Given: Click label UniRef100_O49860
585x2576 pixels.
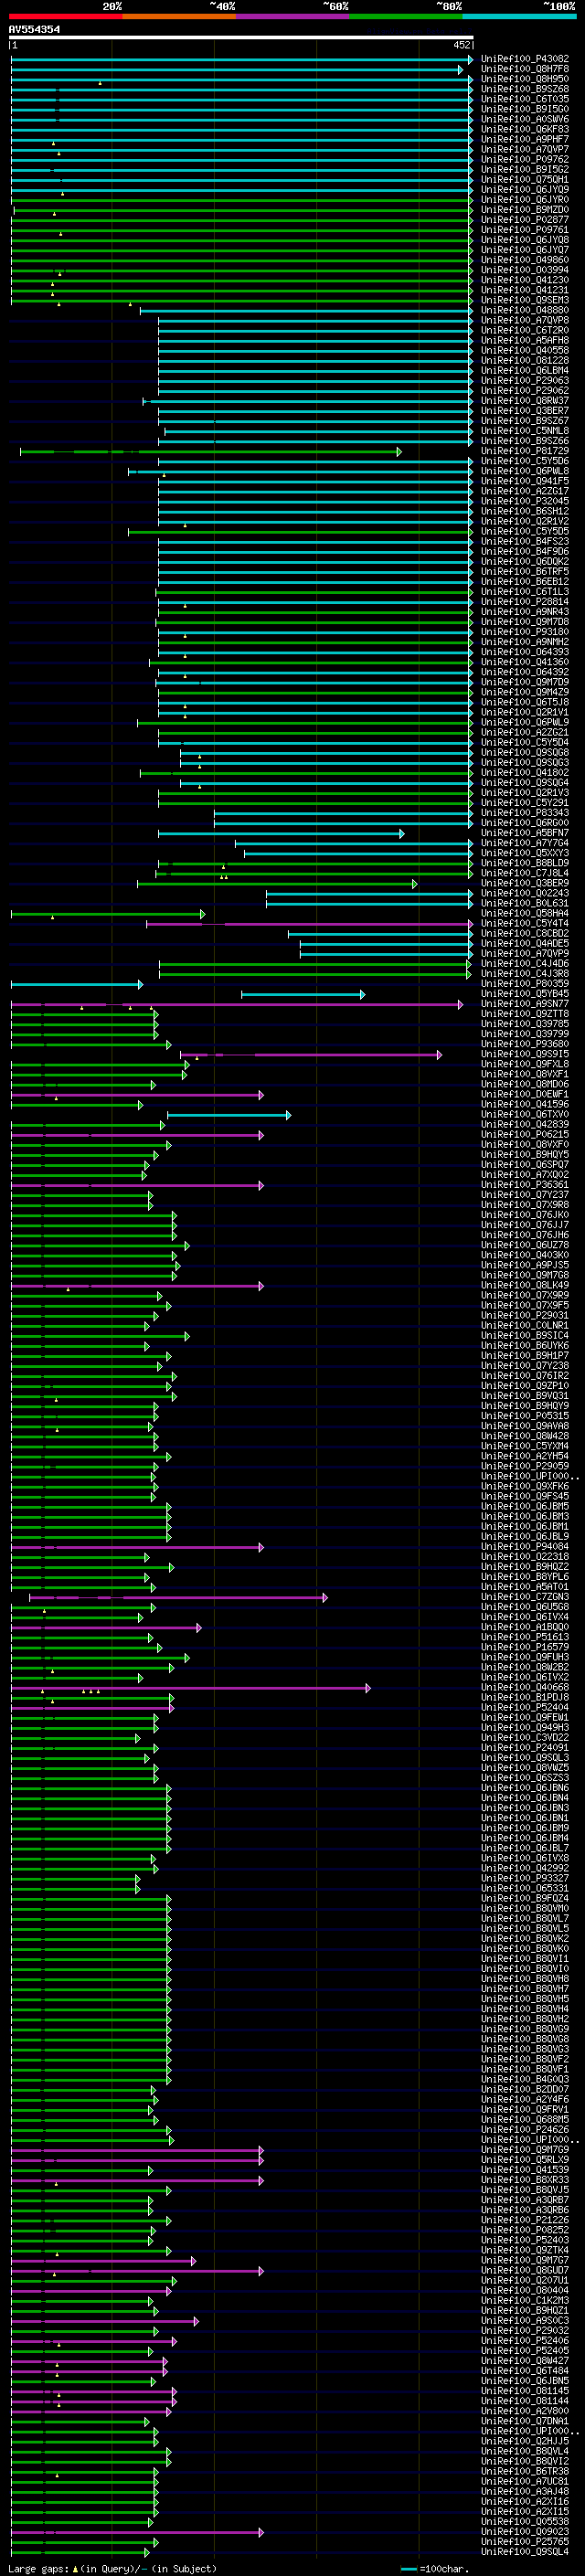Looking at the screenshot, I should [x=525, y=260].
